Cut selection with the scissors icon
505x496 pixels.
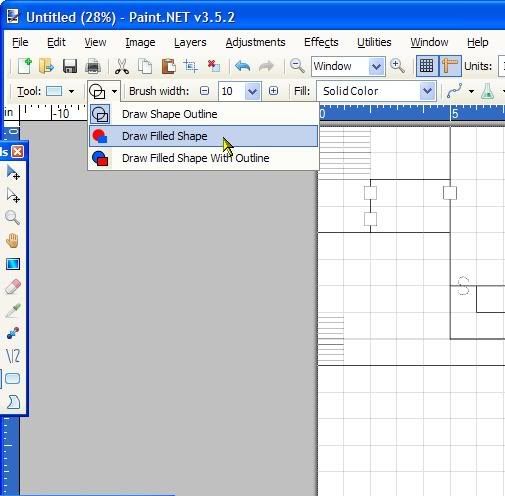click(x=122, y=66)
